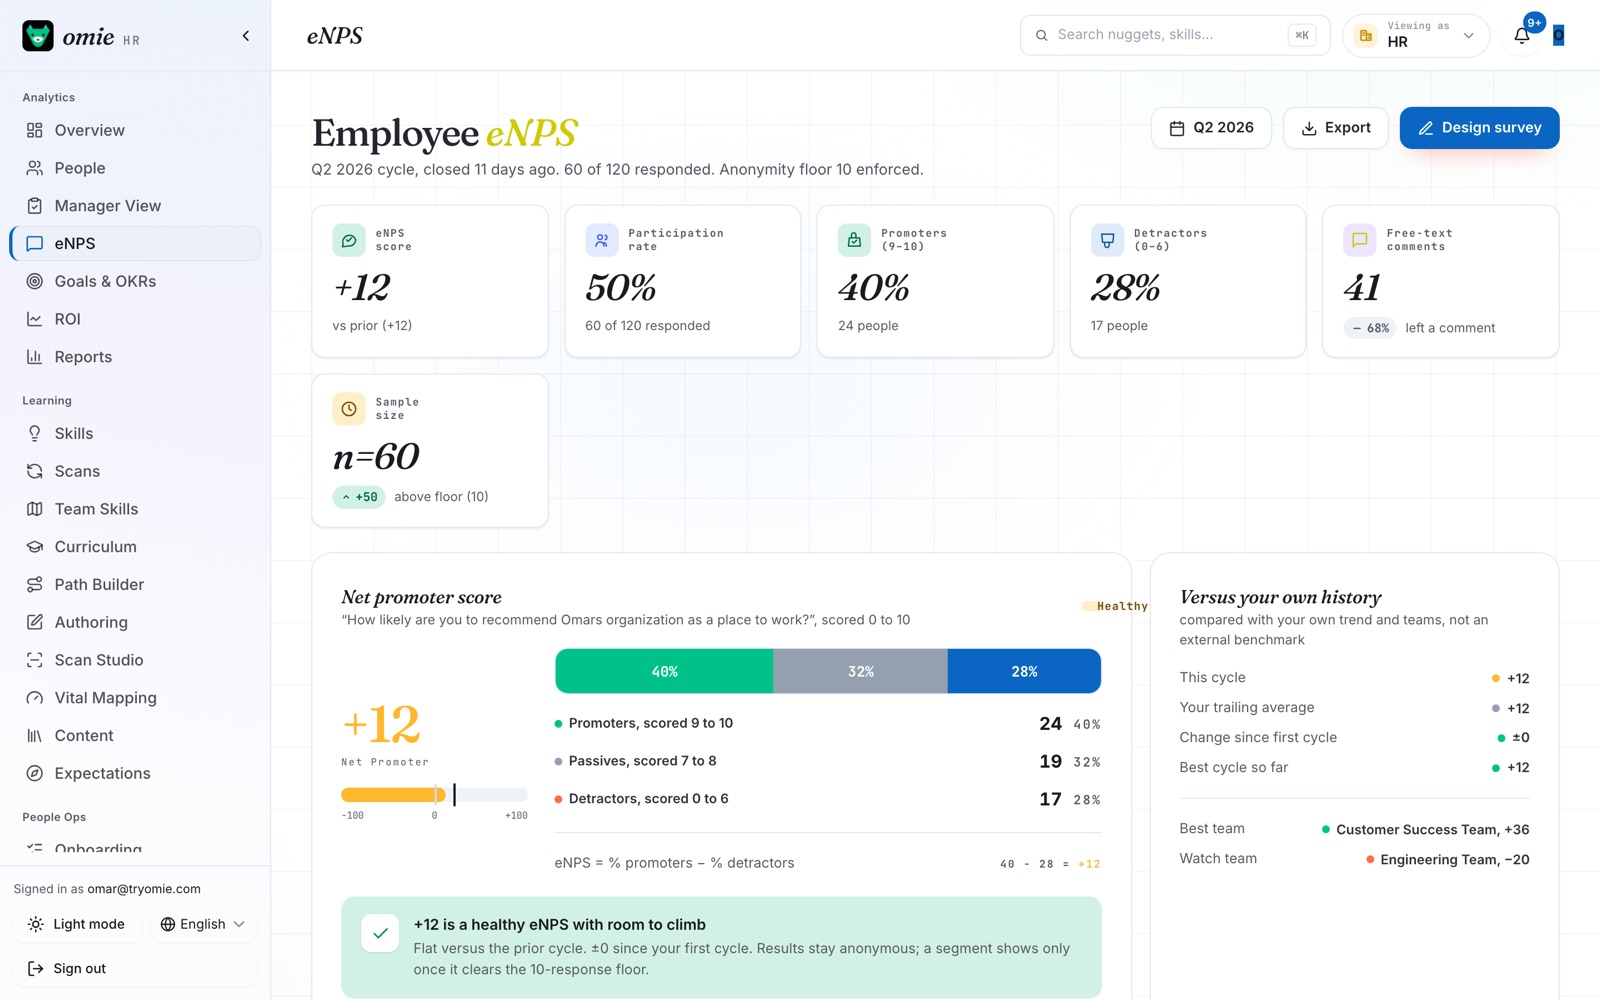Open Onboarding in People Ops

point(135,848)
